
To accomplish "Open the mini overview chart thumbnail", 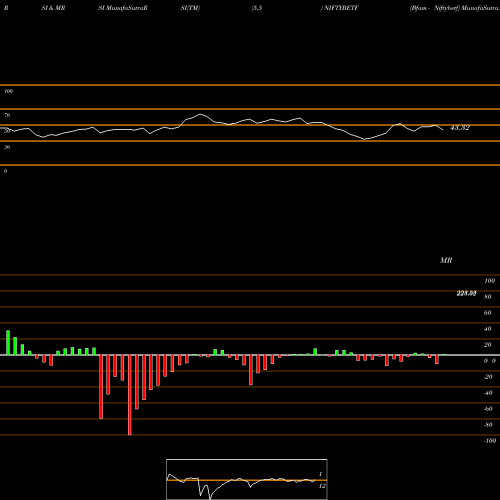I will (247, 479).
